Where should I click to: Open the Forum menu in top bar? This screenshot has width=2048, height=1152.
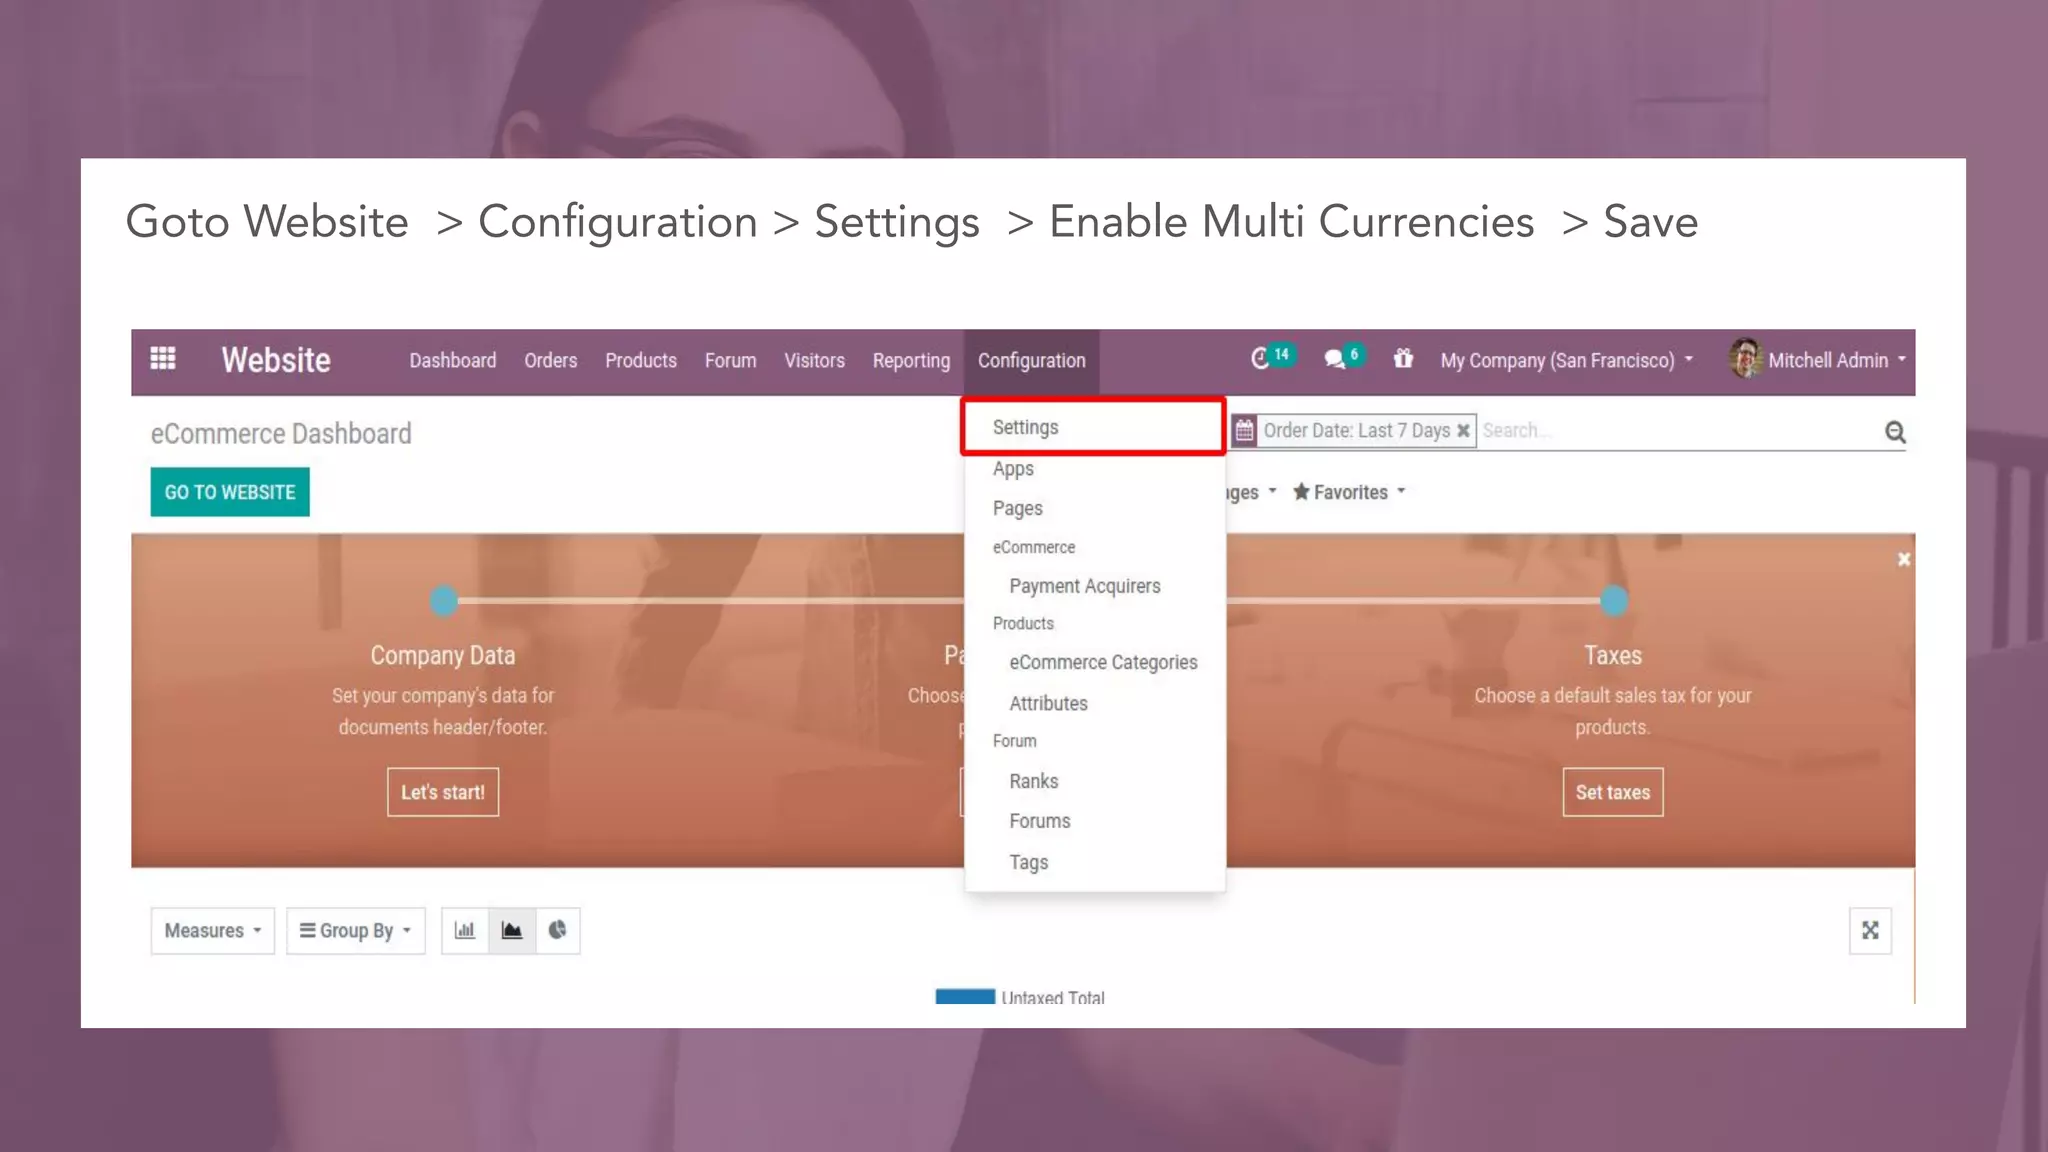pos(731,360)
